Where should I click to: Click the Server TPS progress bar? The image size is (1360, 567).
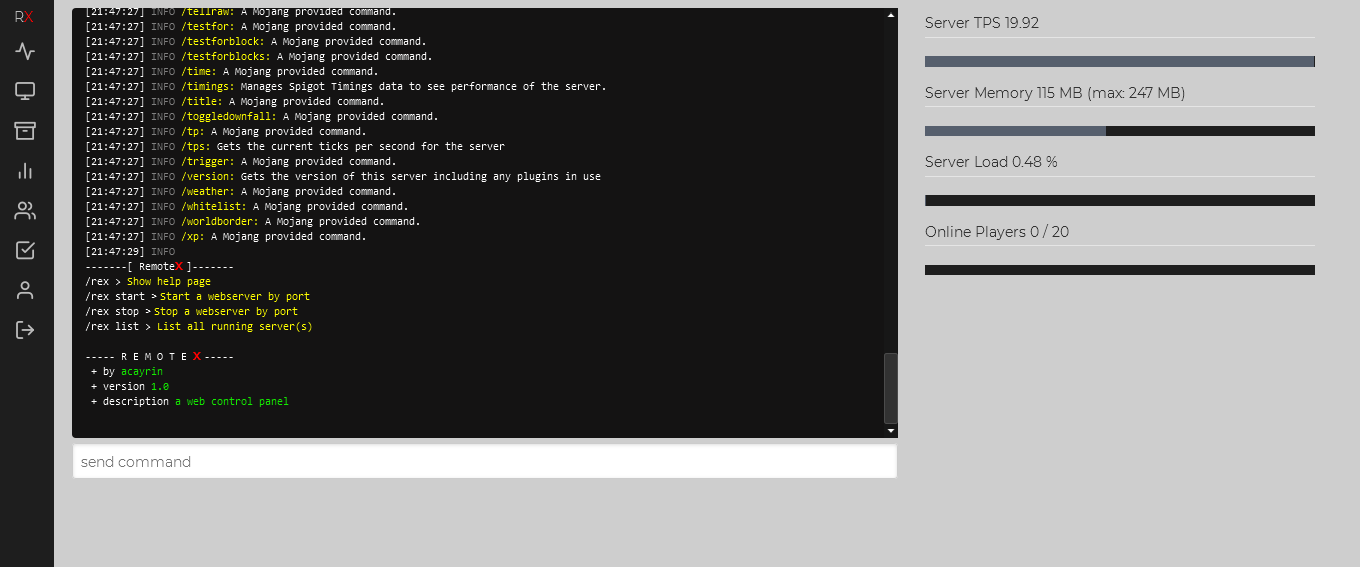click(1120, 61)
